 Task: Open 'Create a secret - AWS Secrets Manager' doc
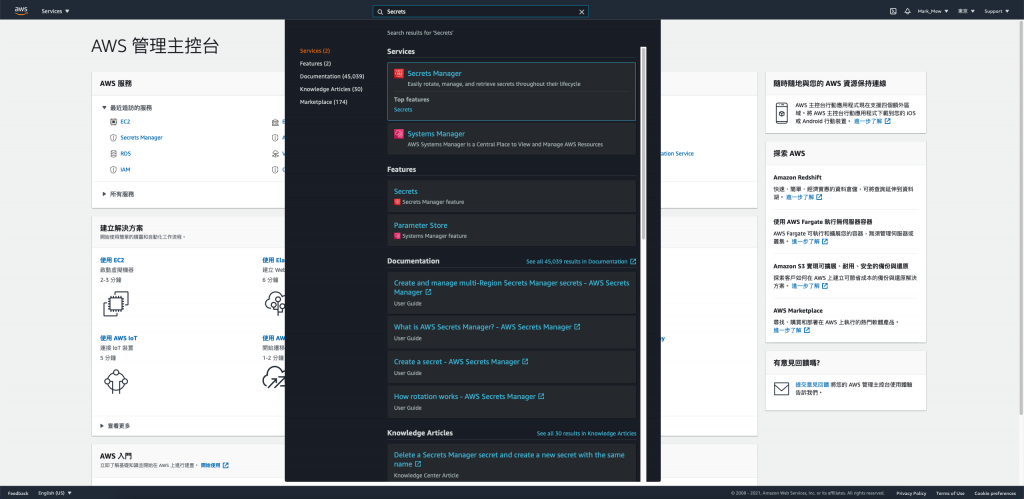[x=461, y=361]
